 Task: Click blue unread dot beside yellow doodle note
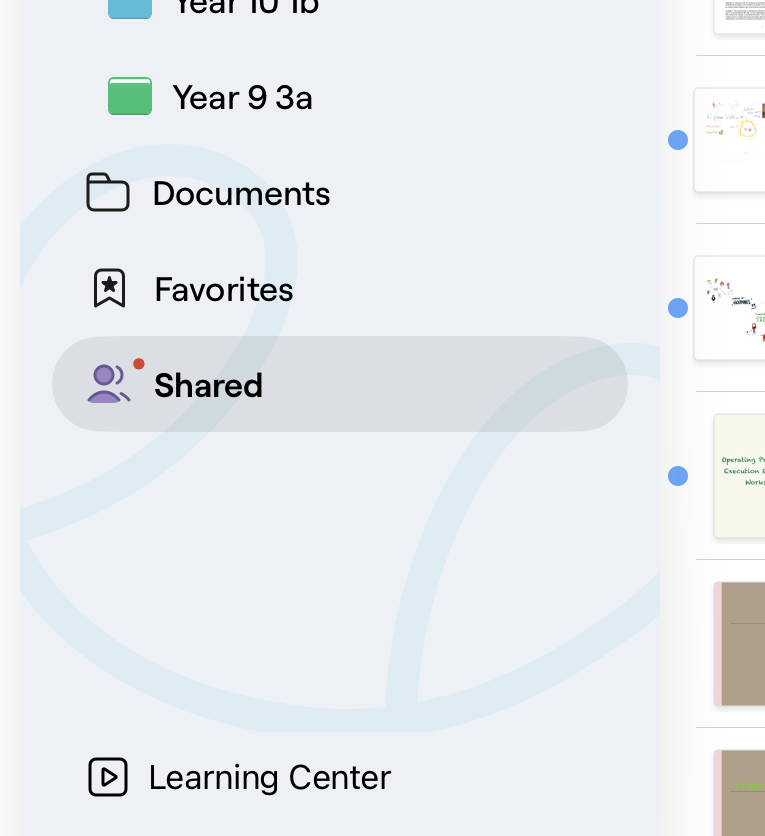click(678, 140)
